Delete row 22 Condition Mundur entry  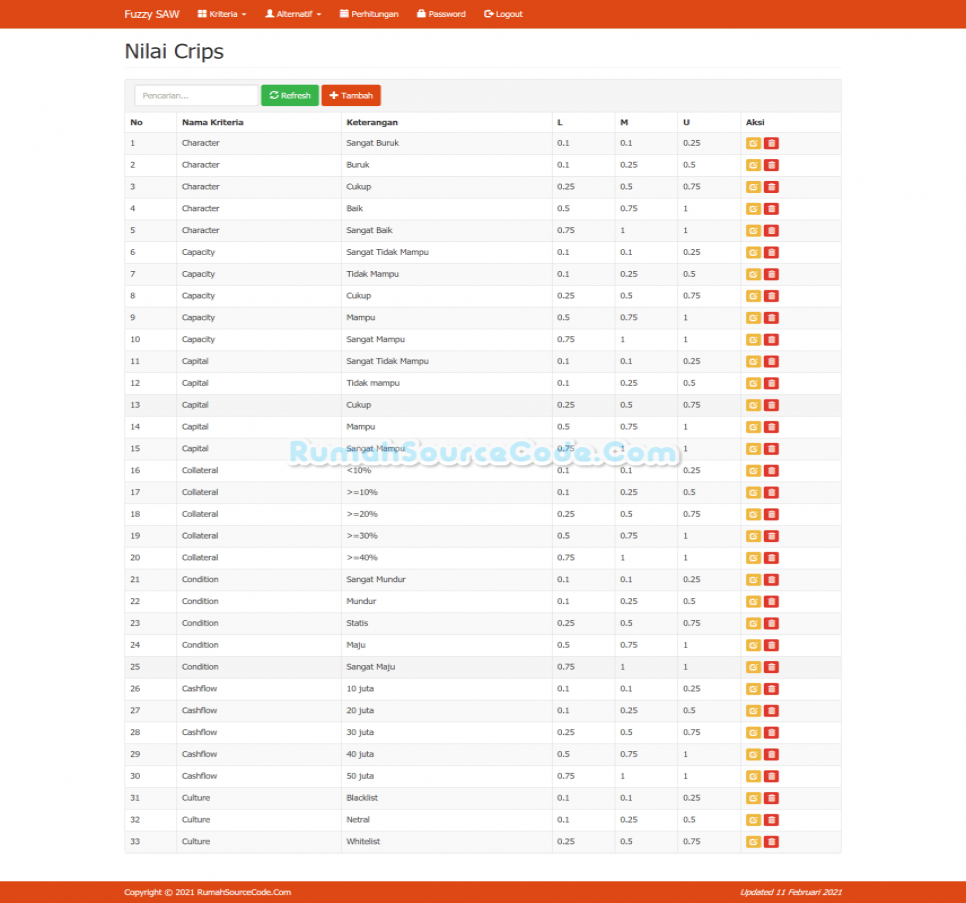coord(771,601)
